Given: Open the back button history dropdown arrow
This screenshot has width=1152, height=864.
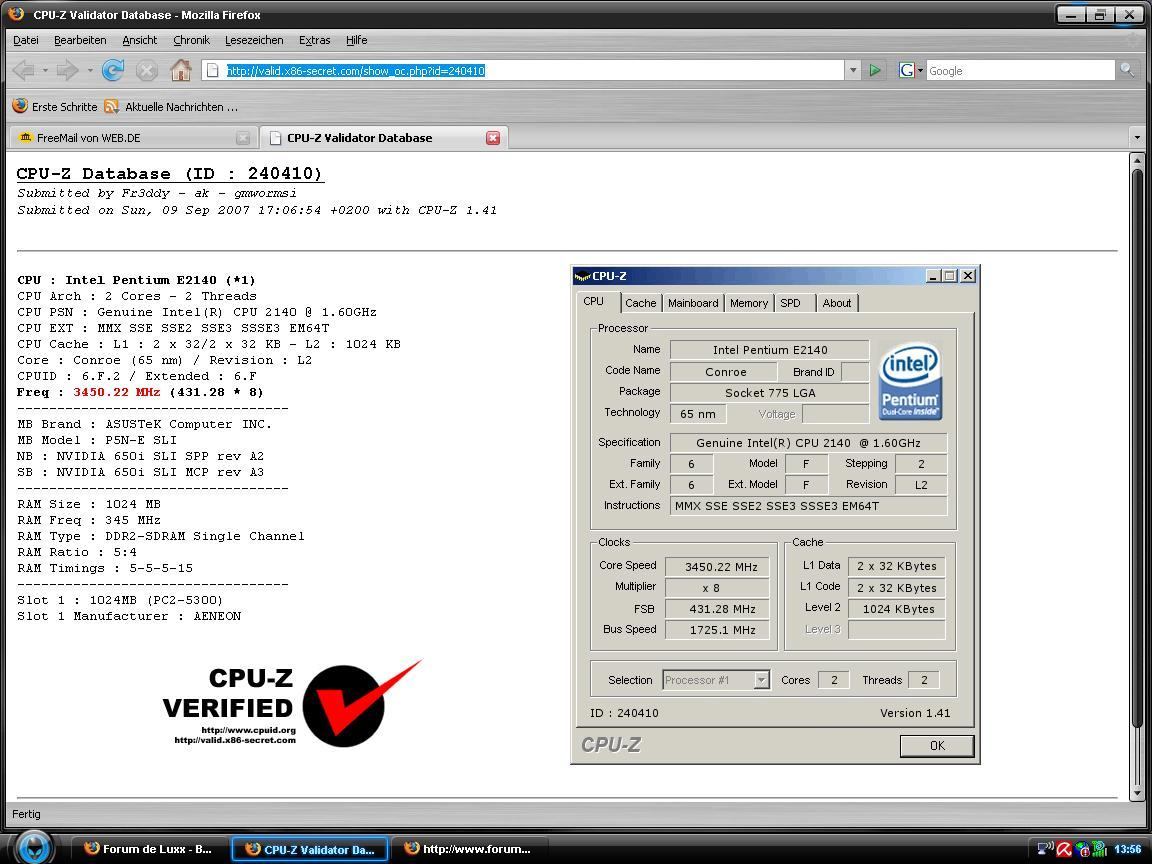Looking at the screenshot, I should click(45, 71).
